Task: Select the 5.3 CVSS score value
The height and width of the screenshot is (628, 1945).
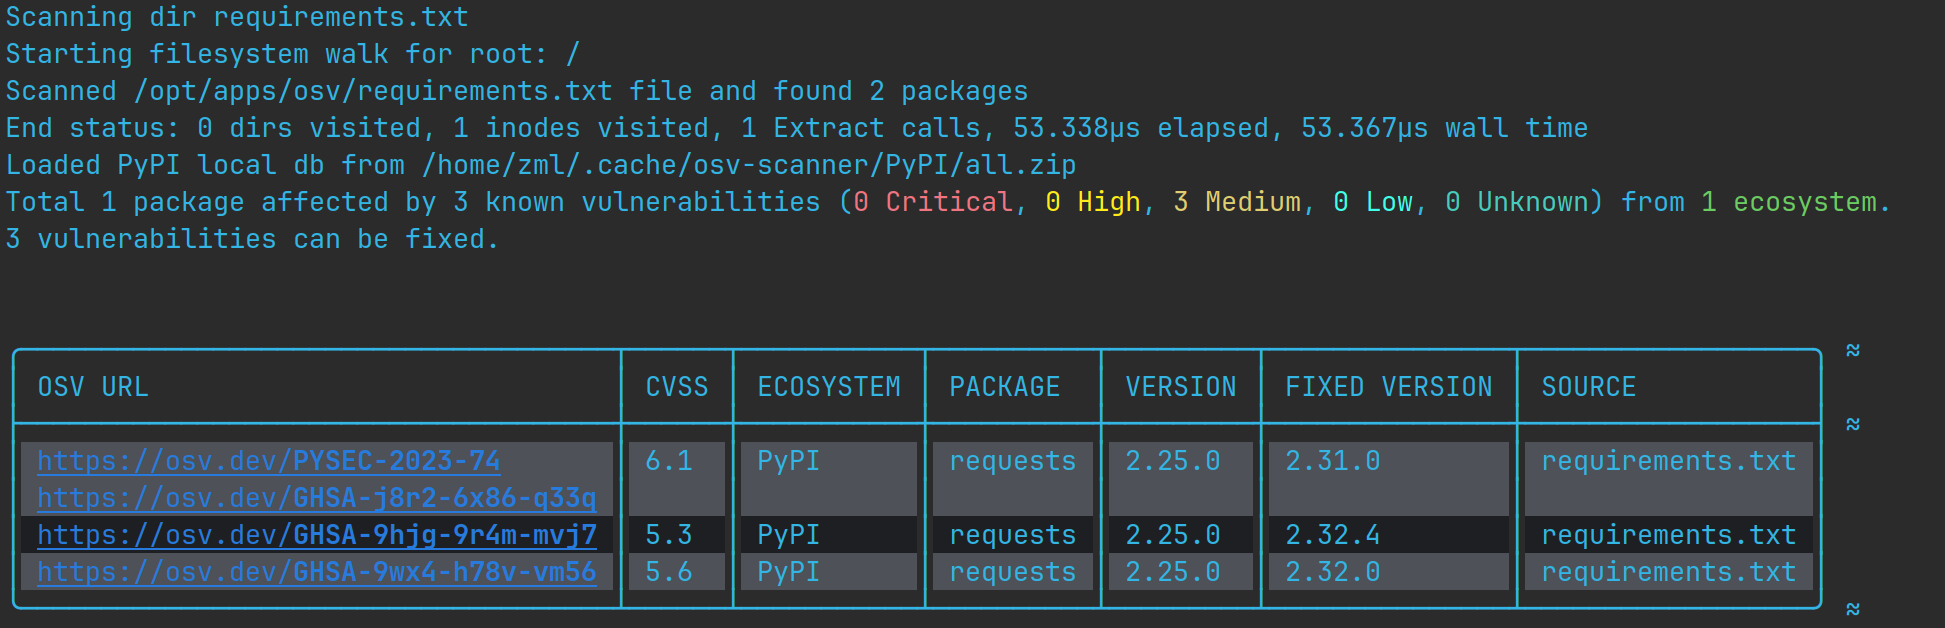Action: pyautogui.click(x=669, y=535)
